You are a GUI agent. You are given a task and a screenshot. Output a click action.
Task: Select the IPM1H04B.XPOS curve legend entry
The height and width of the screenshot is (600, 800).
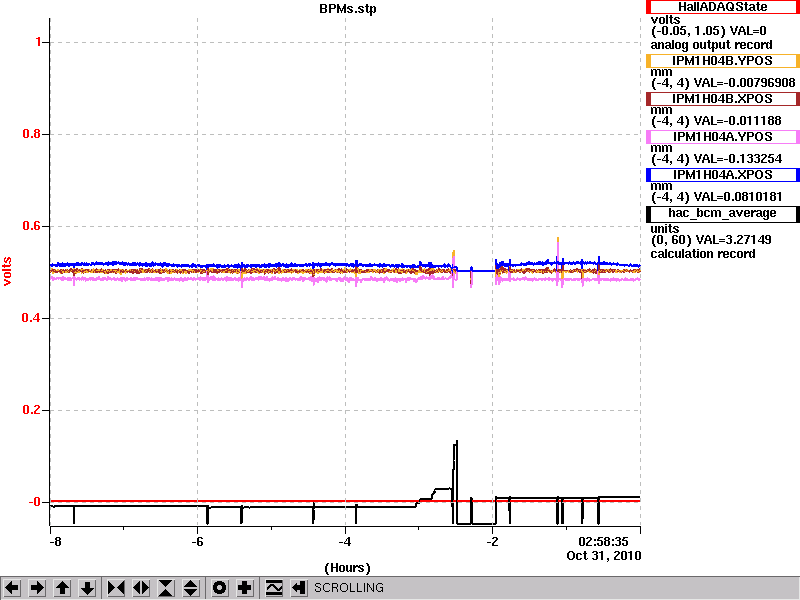coord(722,99)
